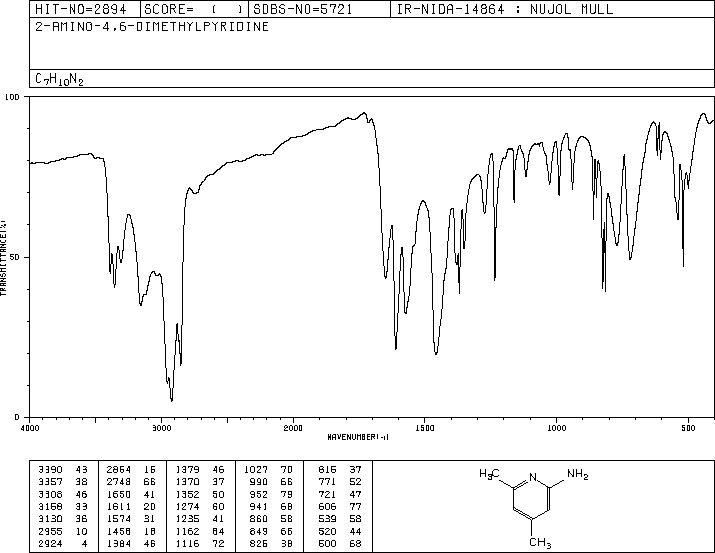Click the 1235 peak table value

tap(187, 519)
